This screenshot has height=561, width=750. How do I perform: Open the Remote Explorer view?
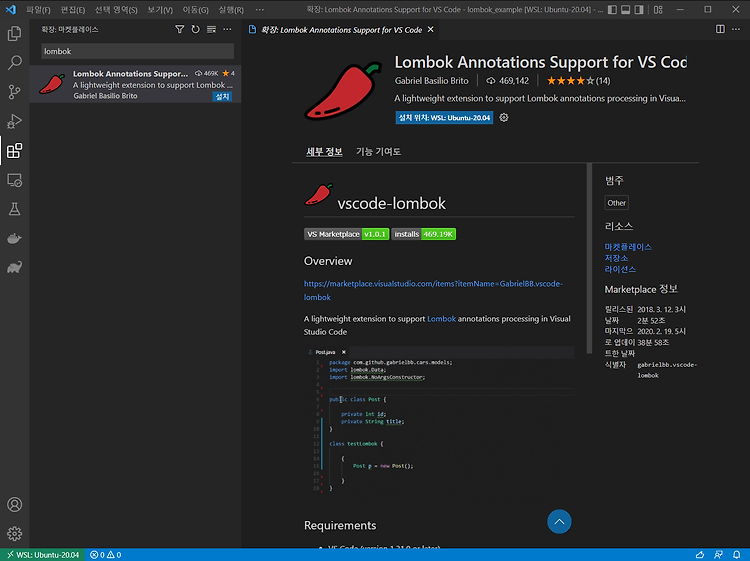14,180
